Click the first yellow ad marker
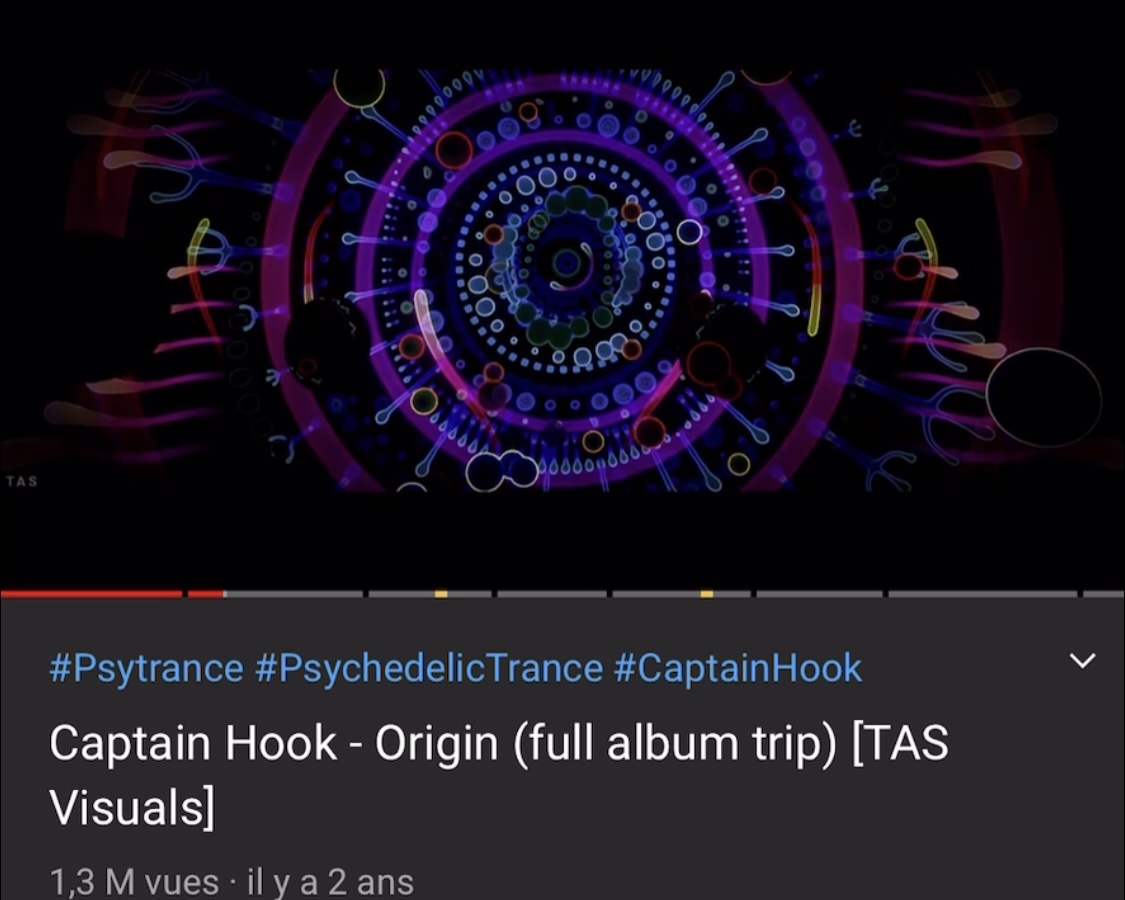This screenshot has height=900, width=1125. [x=441, y=594]
